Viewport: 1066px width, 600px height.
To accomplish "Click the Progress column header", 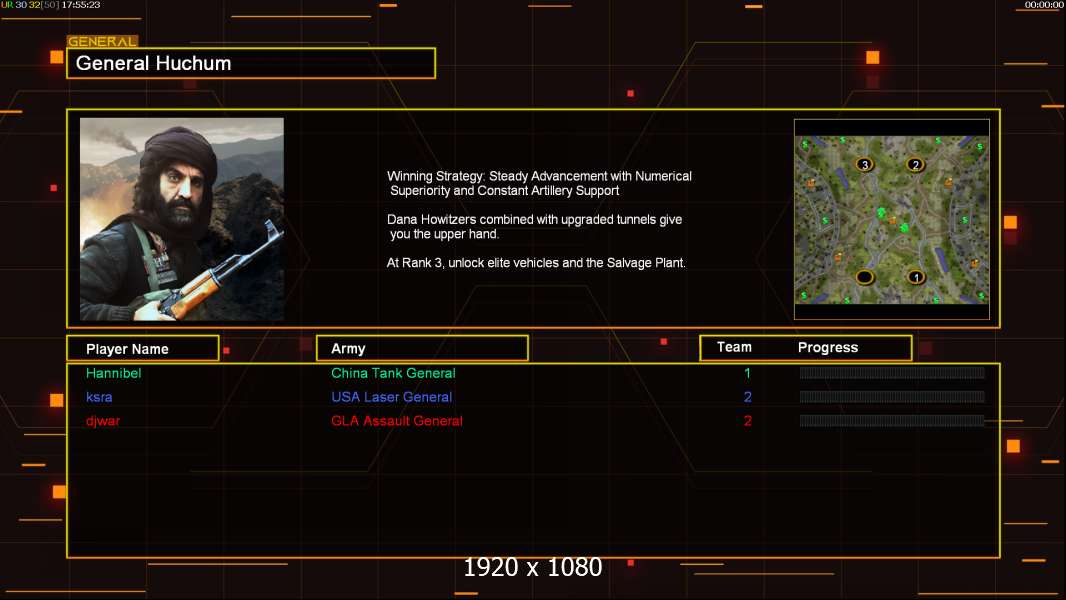I will coord(827,347).
